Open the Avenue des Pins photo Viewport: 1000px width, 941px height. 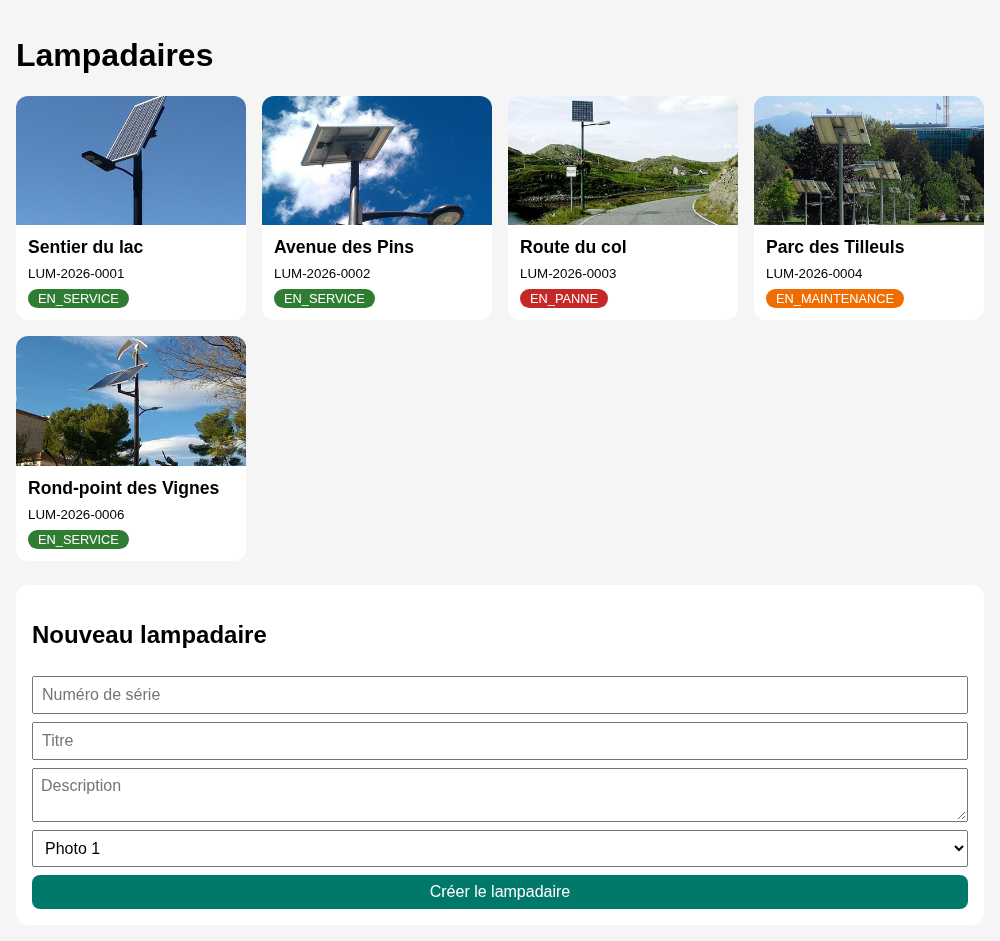point(377,160)
